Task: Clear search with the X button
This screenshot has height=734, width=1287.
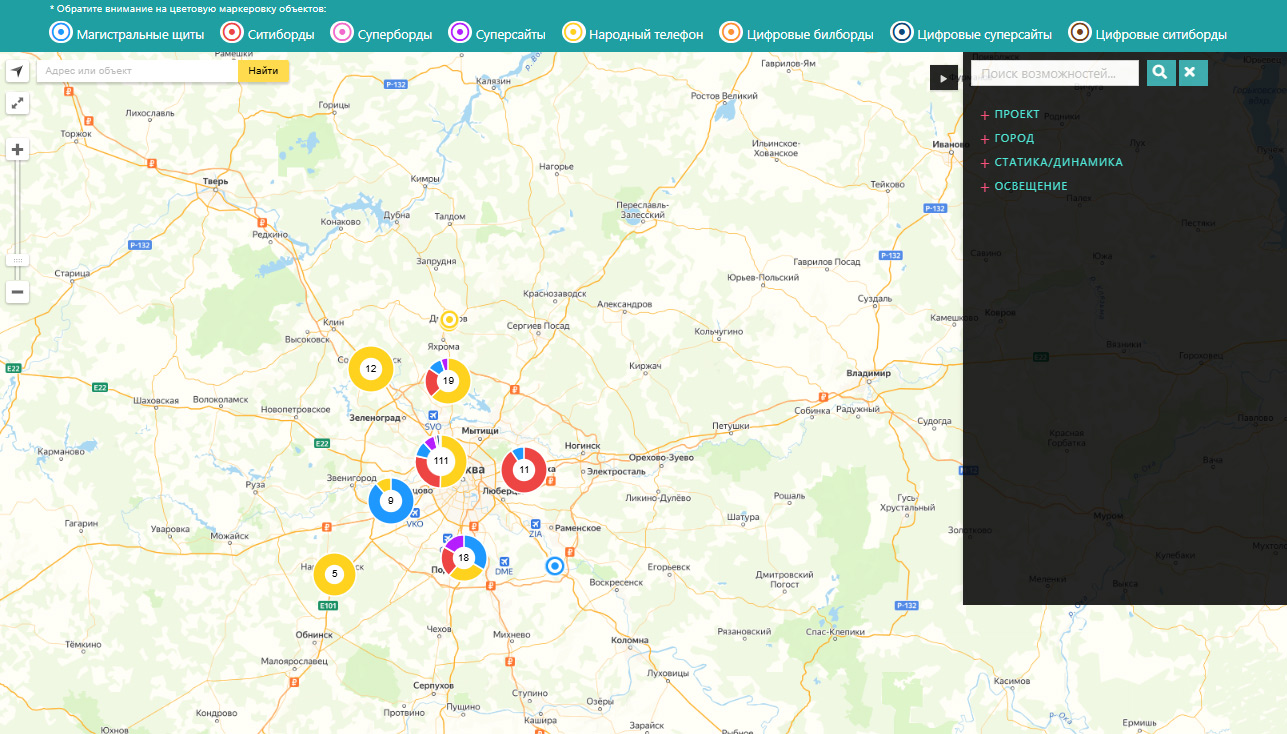Action: 1193,73
